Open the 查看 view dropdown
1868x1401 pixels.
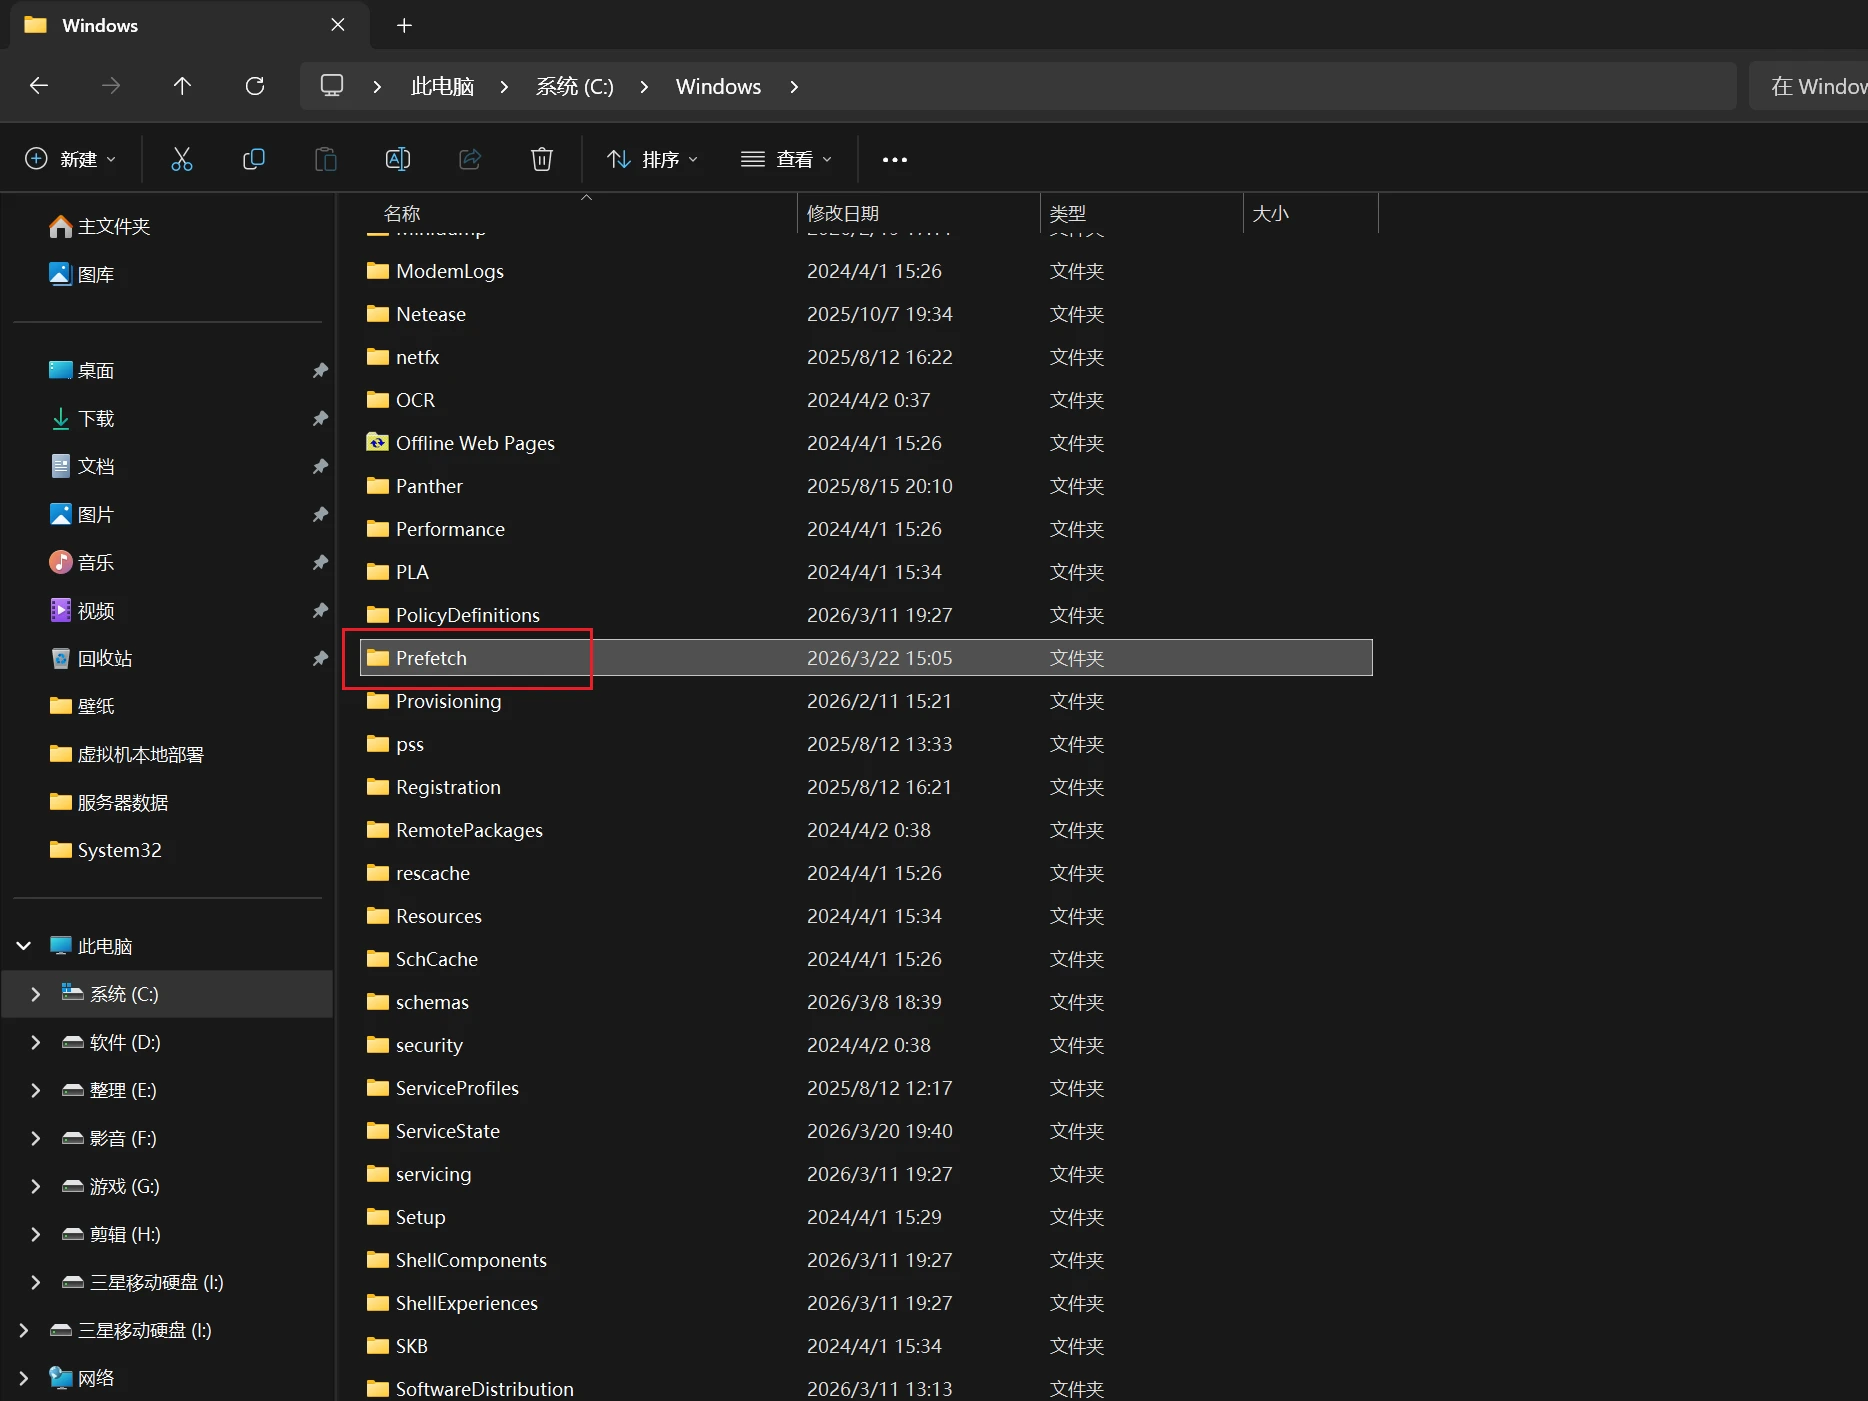(x=786, y=159)
